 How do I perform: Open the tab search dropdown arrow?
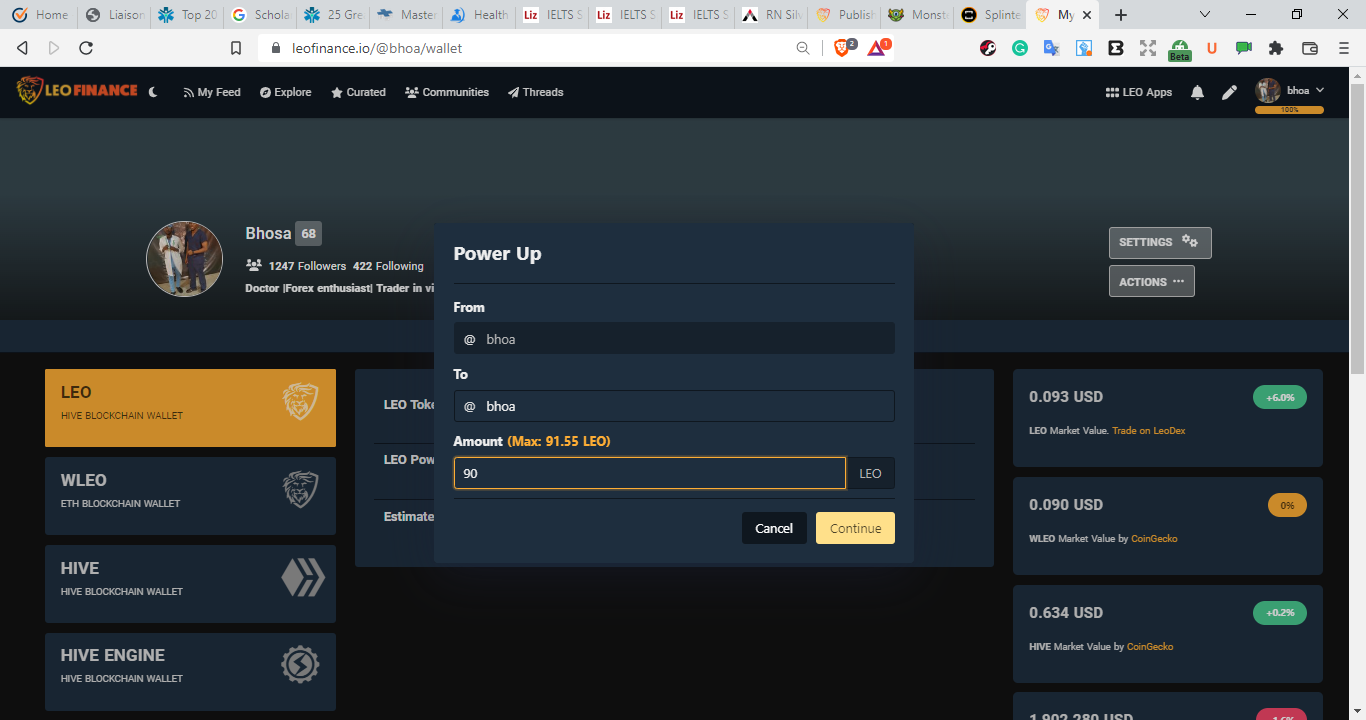[1205, 15]
